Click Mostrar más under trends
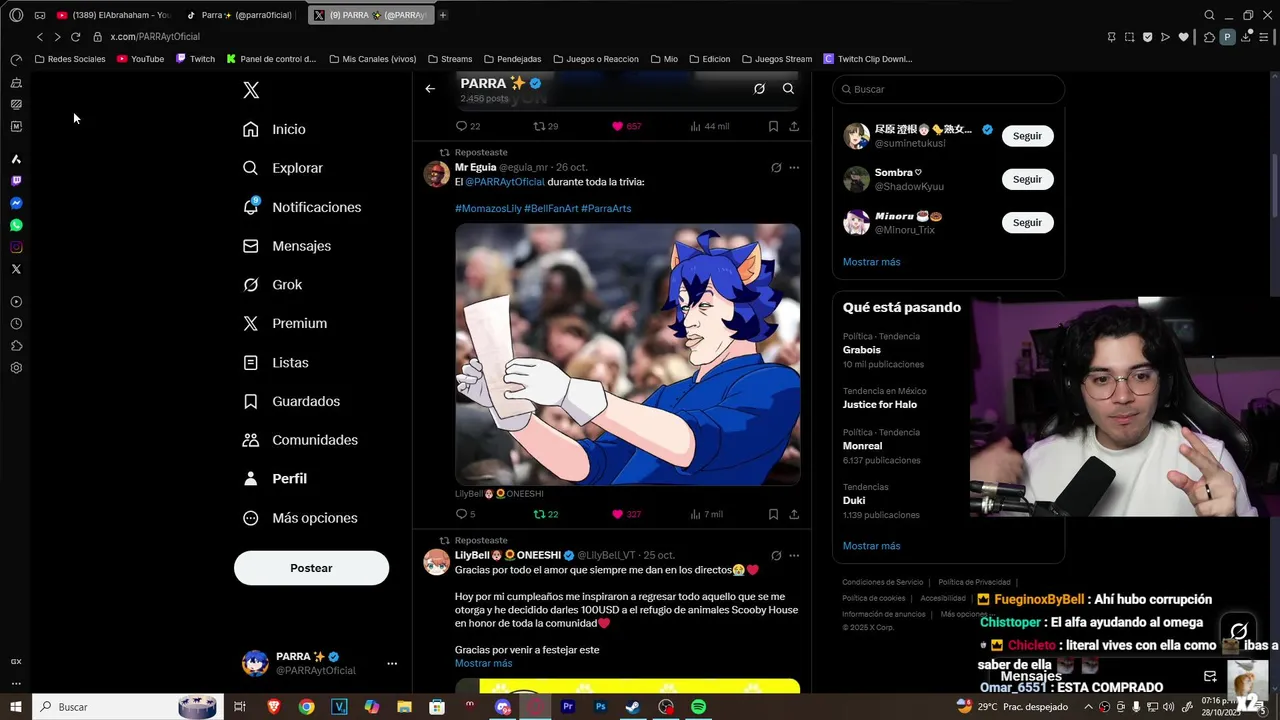This screenshot has height=720, width=1280. (x=871, y=546)
